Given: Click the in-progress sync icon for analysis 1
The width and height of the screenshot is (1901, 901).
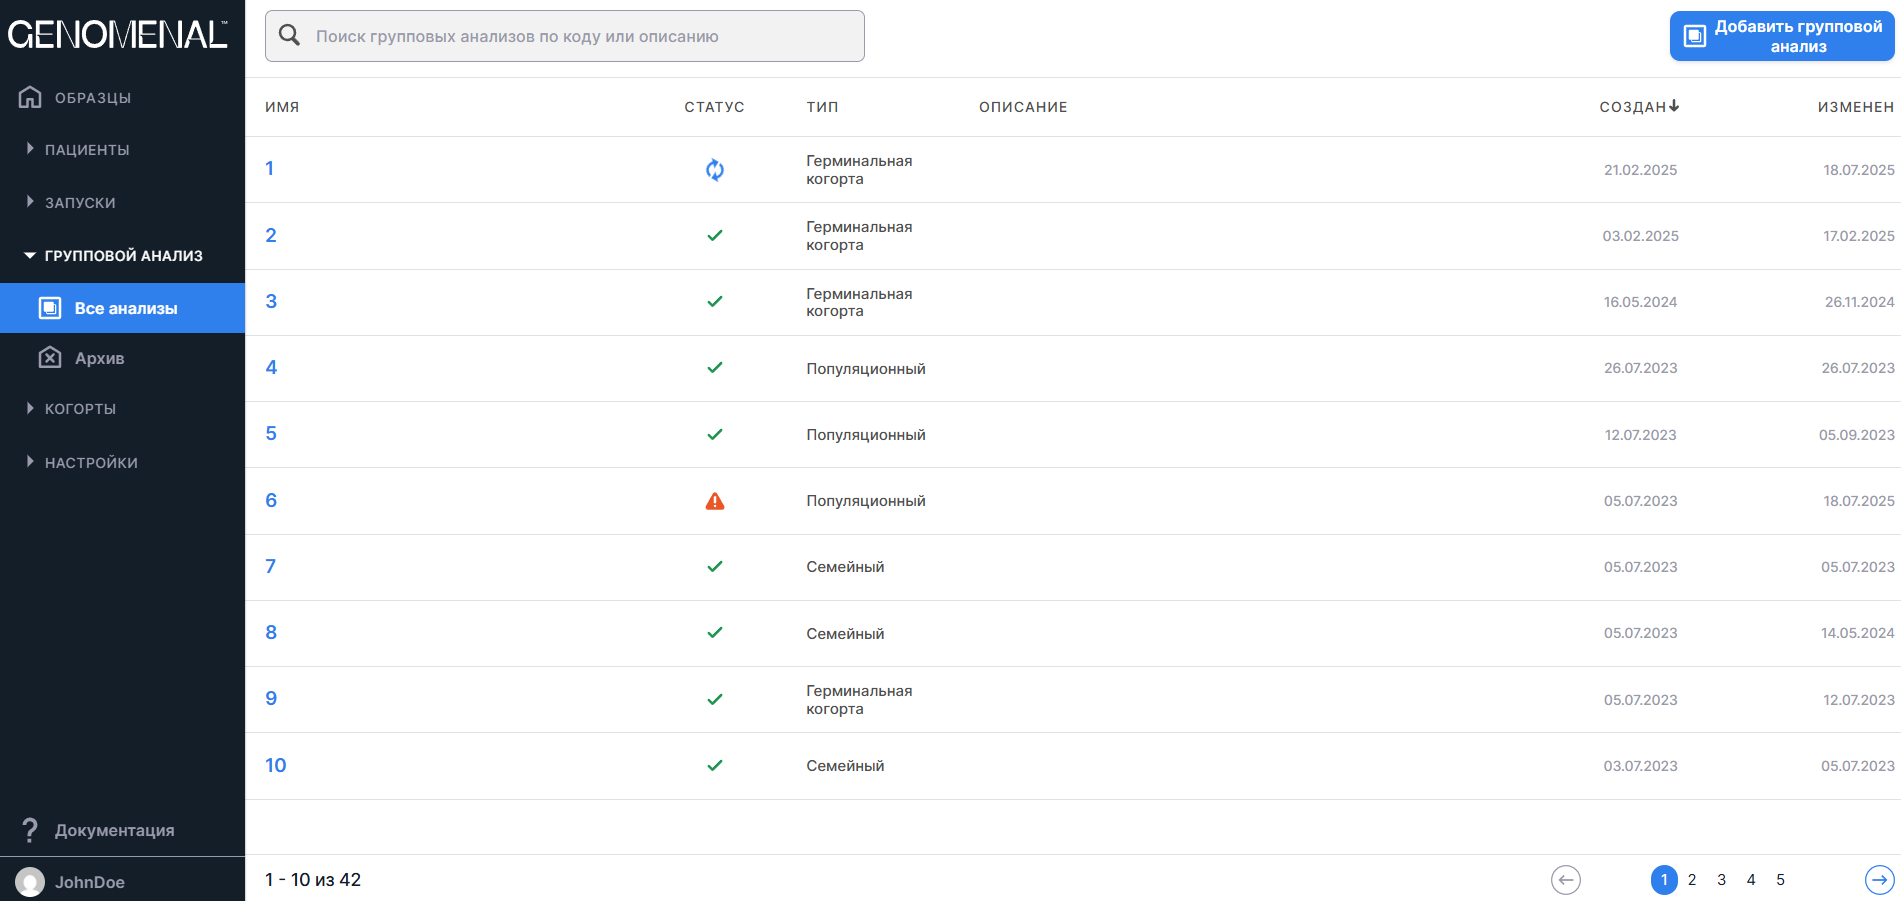Looking at the screenshot, I should [714, 170].
